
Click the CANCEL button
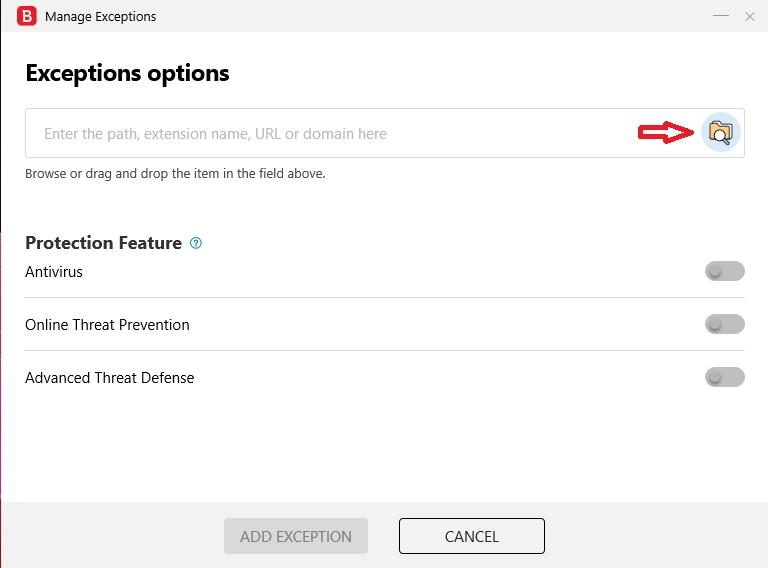click(471, 536)
